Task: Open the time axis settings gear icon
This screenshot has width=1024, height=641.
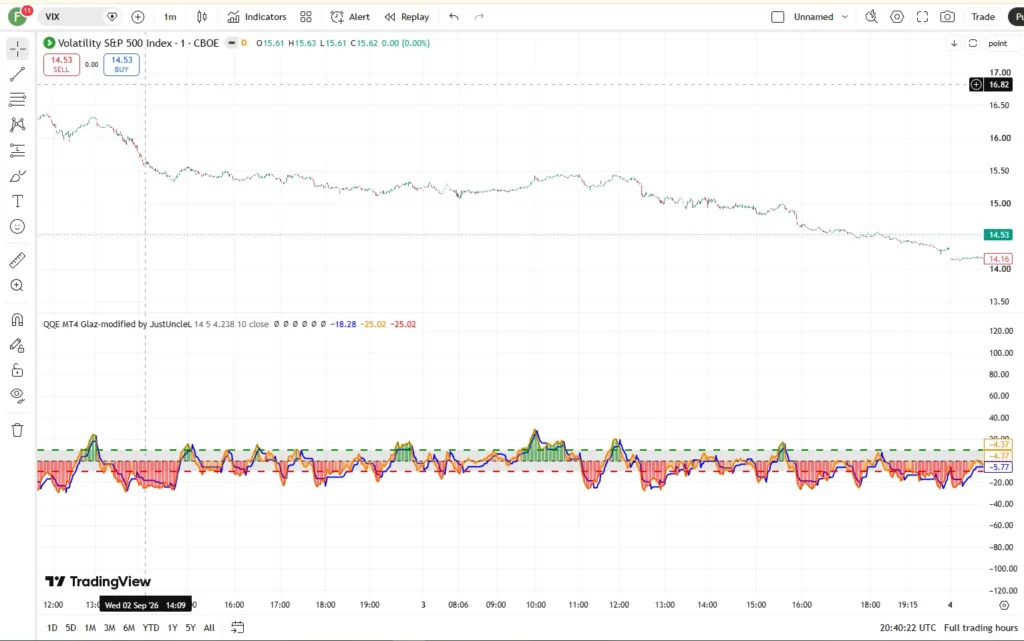Action: (x=1004, y=605)
